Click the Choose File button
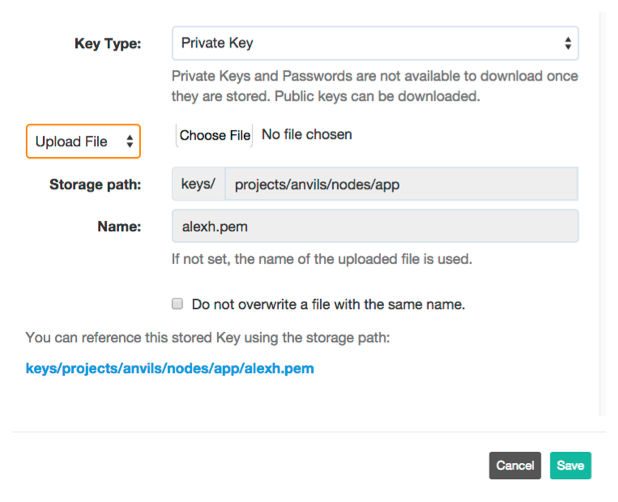 click(214, 135)
